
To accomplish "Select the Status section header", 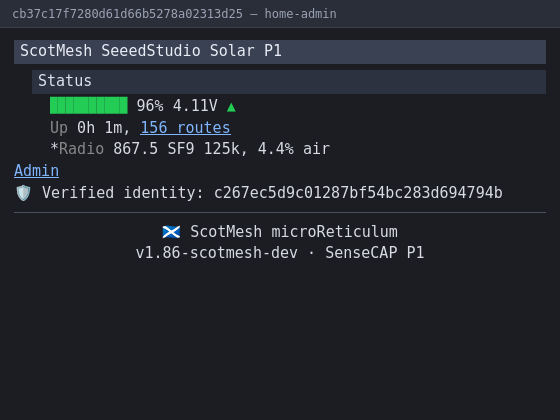I will pos(289,82).
